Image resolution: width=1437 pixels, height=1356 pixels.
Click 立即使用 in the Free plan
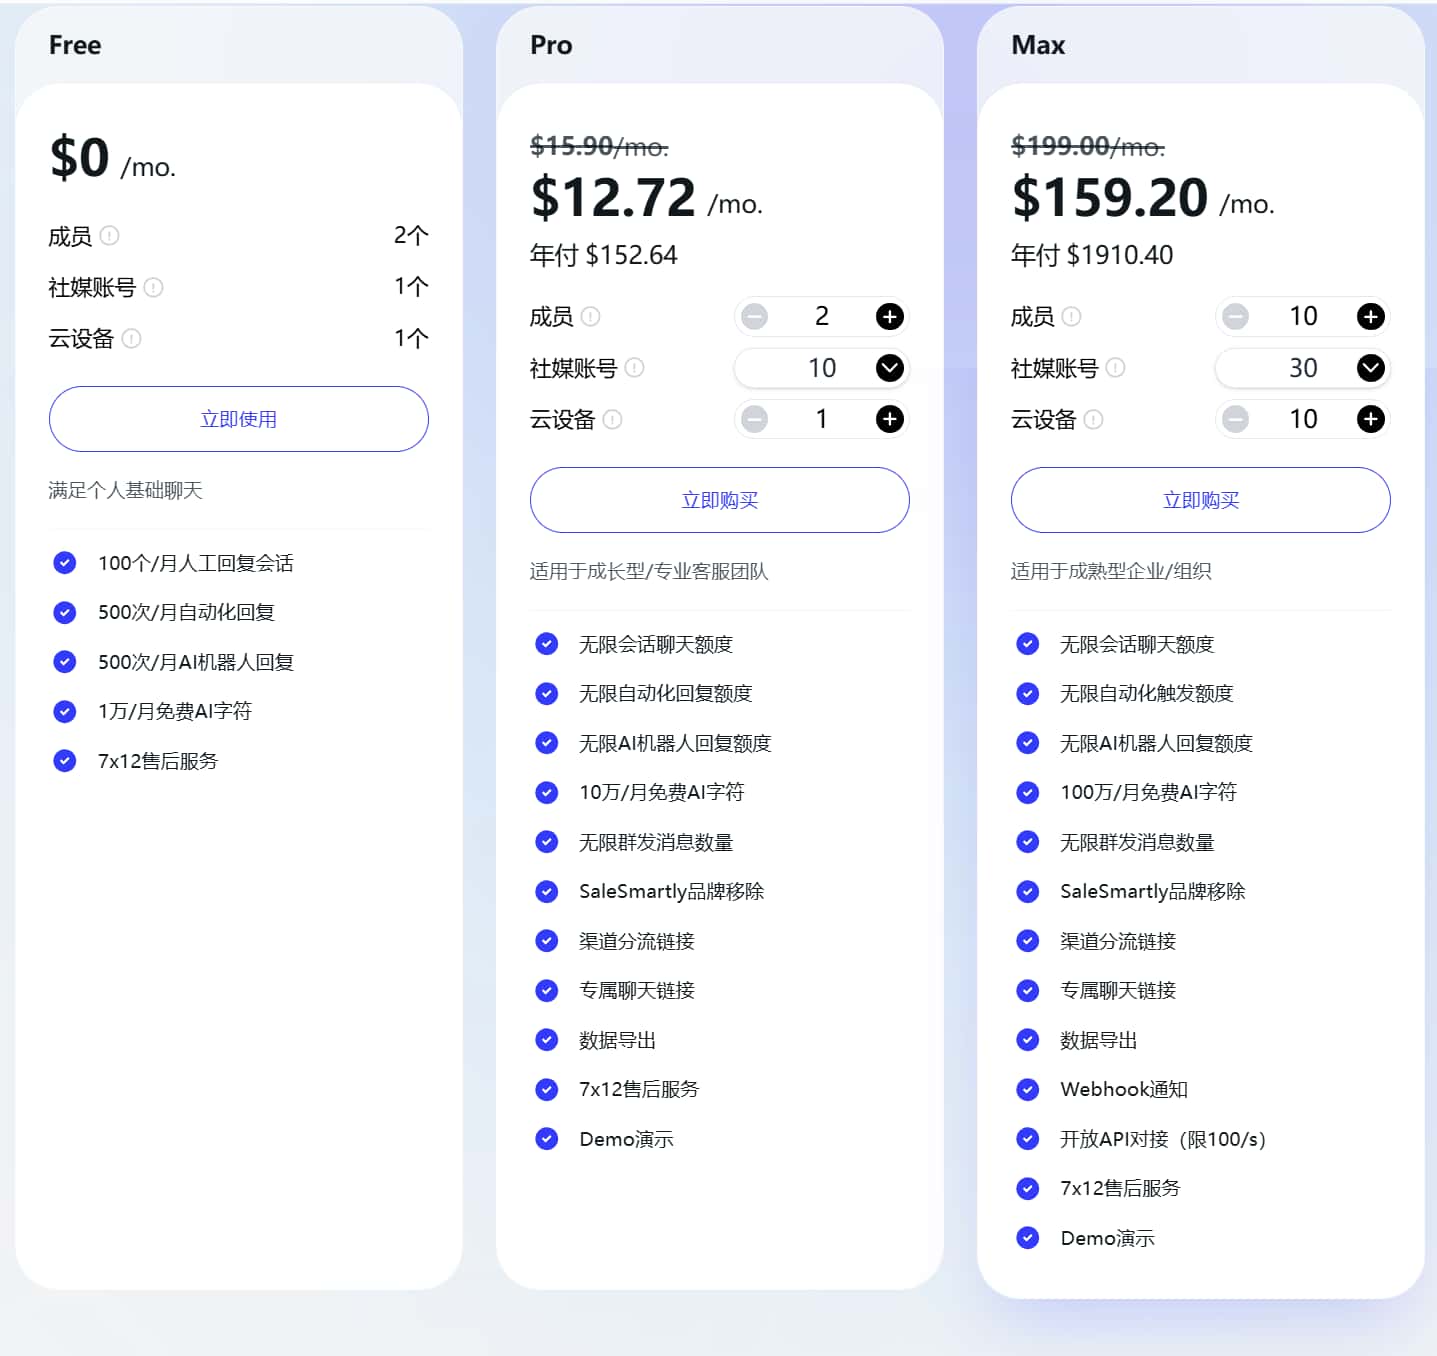[239, 419]
